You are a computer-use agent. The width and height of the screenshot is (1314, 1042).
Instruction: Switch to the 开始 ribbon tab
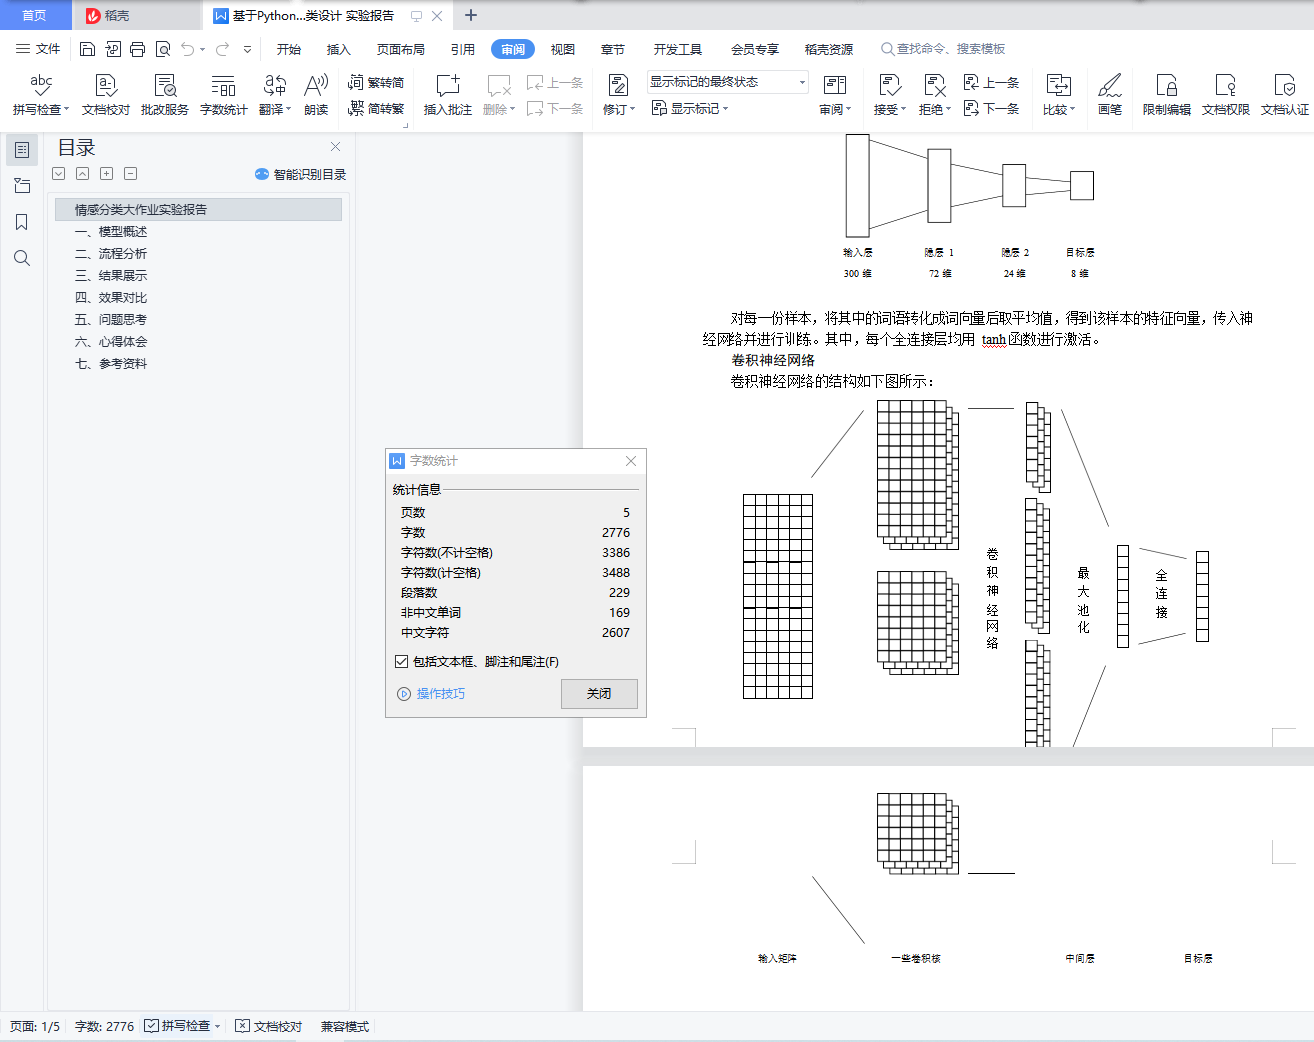[x=289, y=49]
